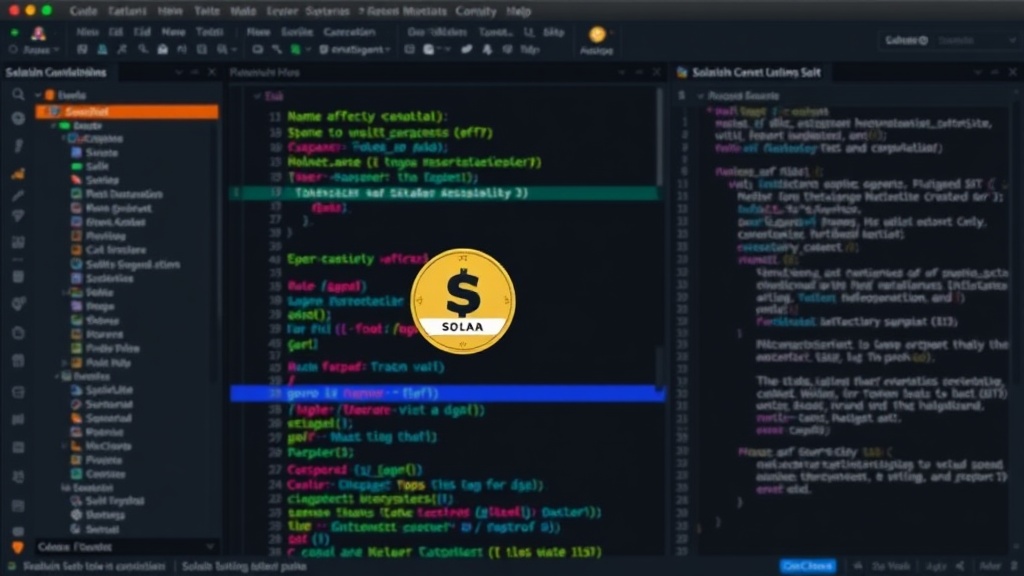The width and height of the screenshot is (1024, 576).
Task: Click the pink person icon in the toolbar
Action: 39,33
